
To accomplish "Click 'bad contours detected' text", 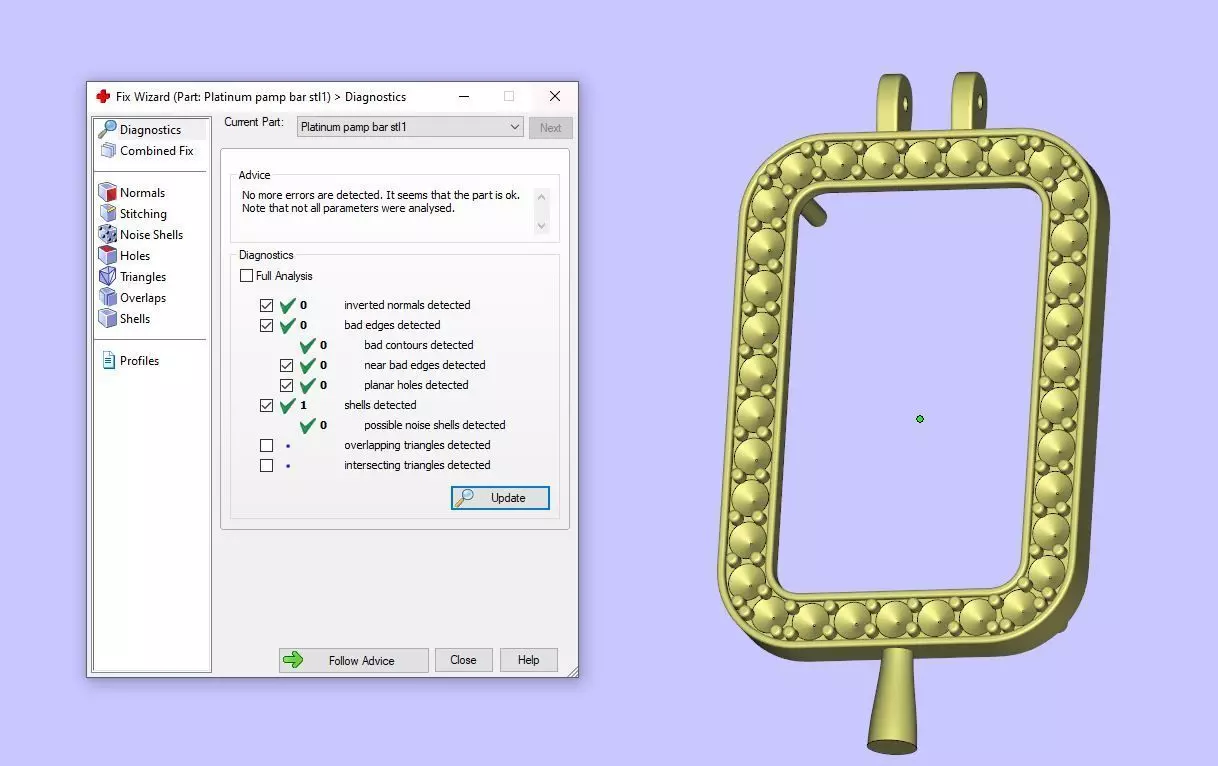I will coord(419,345).
